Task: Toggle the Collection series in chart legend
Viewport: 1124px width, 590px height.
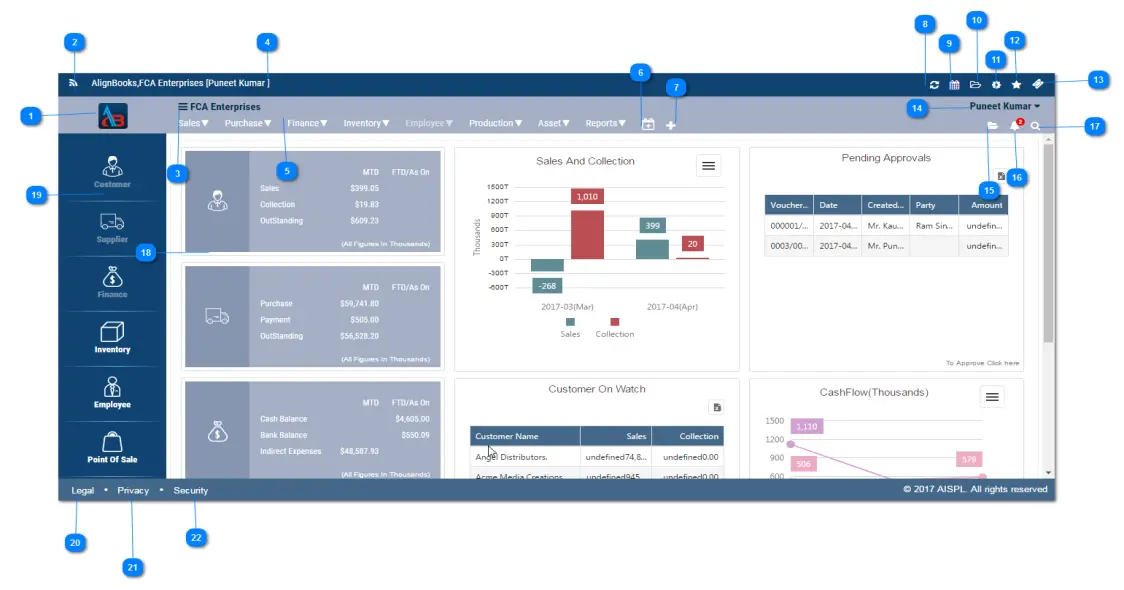Action: tap(614, 328)
